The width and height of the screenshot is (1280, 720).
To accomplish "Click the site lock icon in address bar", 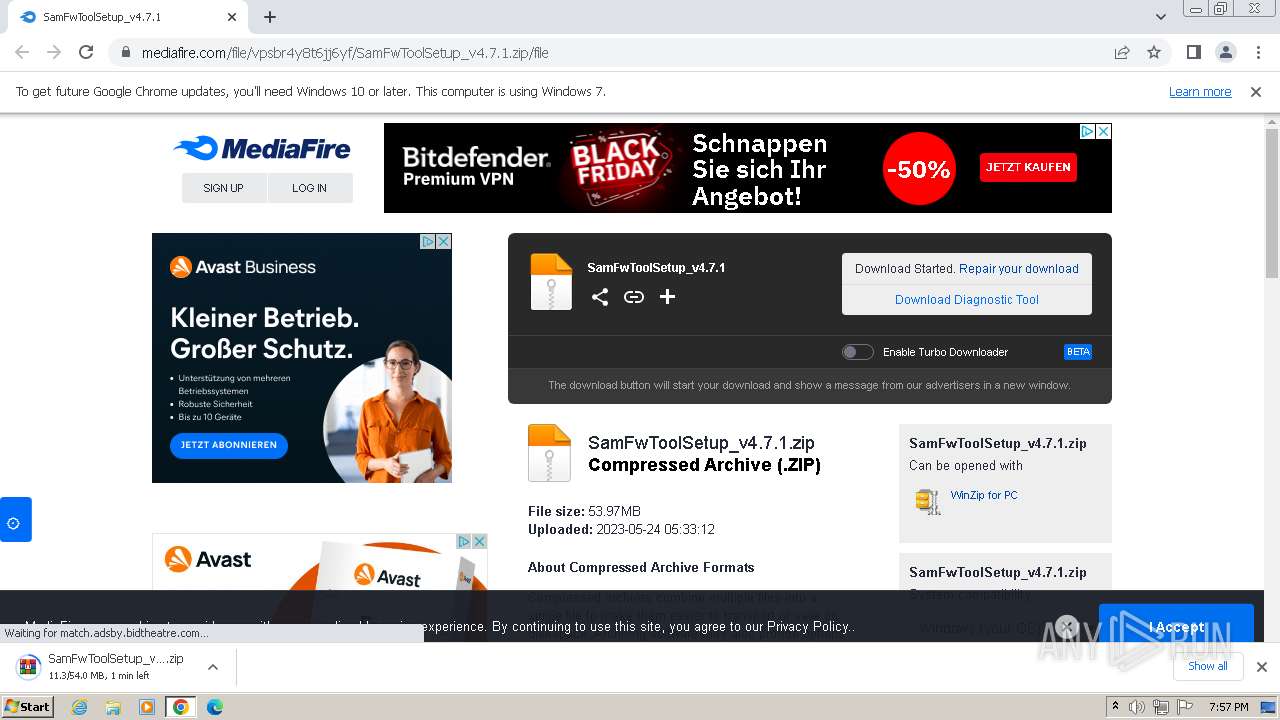I will [126, 52].
